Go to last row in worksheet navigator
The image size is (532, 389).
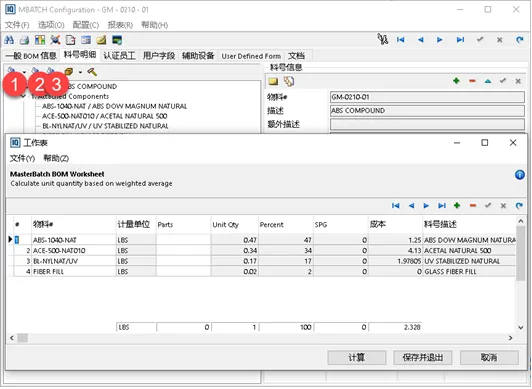[x=442, y=206]
